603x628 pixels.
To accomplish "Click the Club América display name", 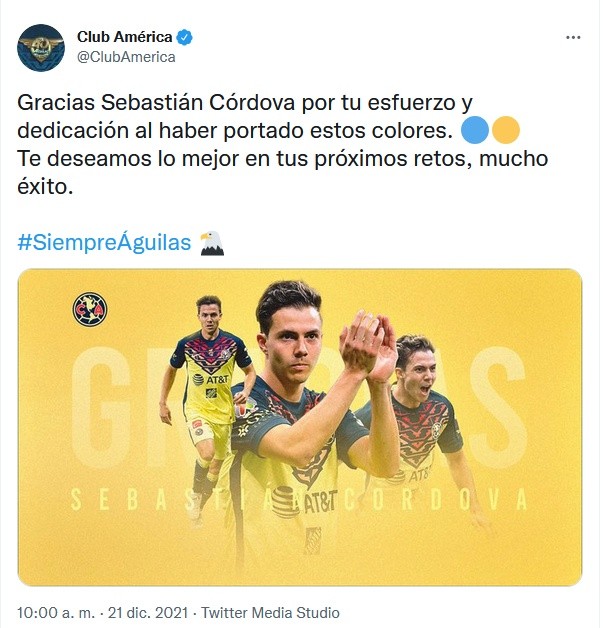I will (x=125, y=37).
